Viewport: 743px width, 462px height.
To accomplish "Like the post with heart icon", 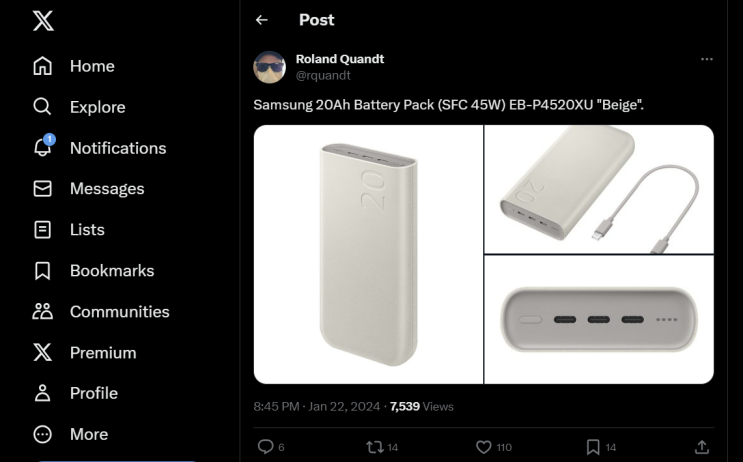I will point(484,447).
